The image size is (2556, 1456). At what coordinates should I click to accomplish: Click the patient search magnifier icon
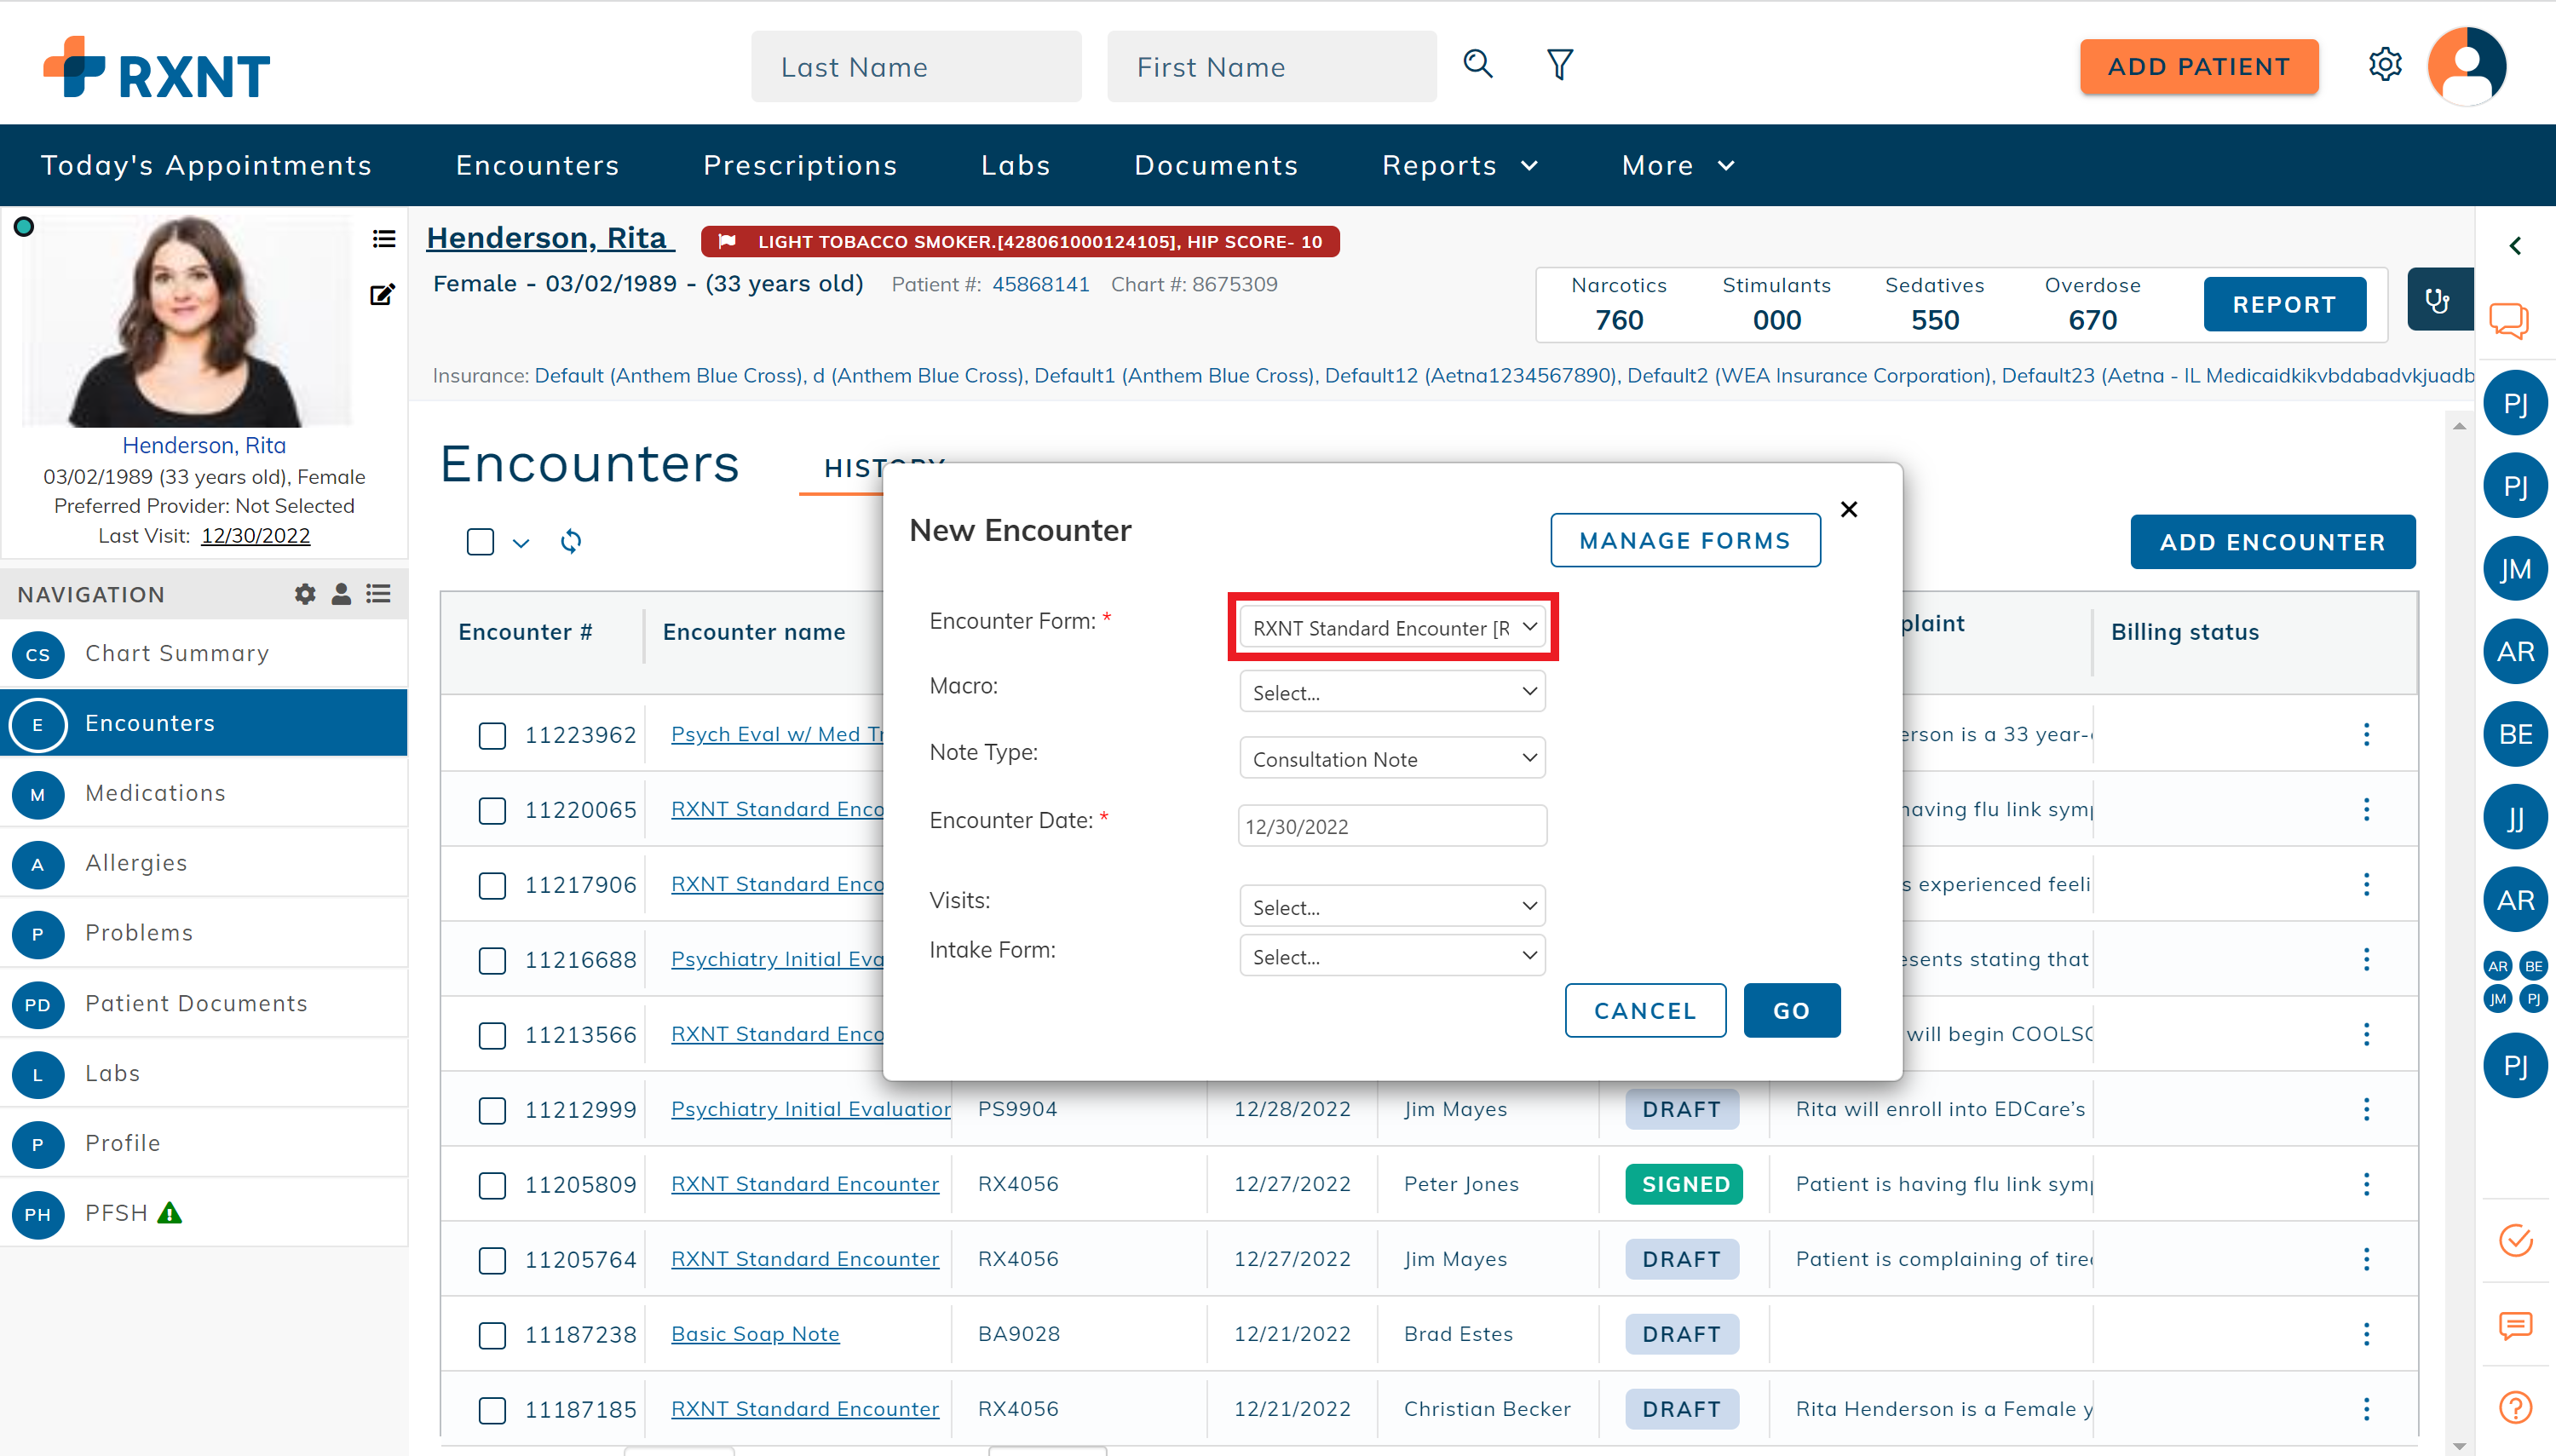point(1477,64)
